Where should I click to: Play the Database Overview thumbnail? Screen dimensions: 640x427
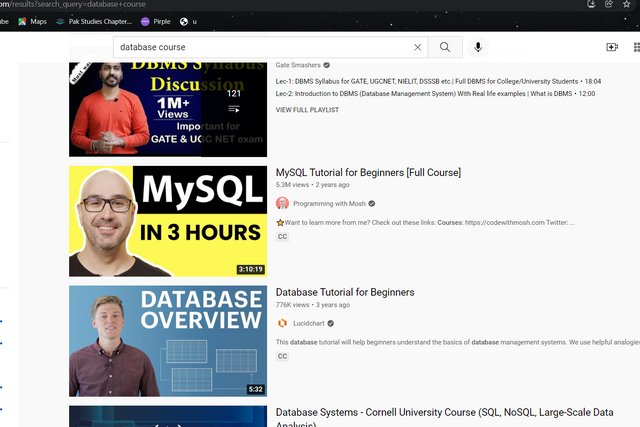click(x=168, y=341)
